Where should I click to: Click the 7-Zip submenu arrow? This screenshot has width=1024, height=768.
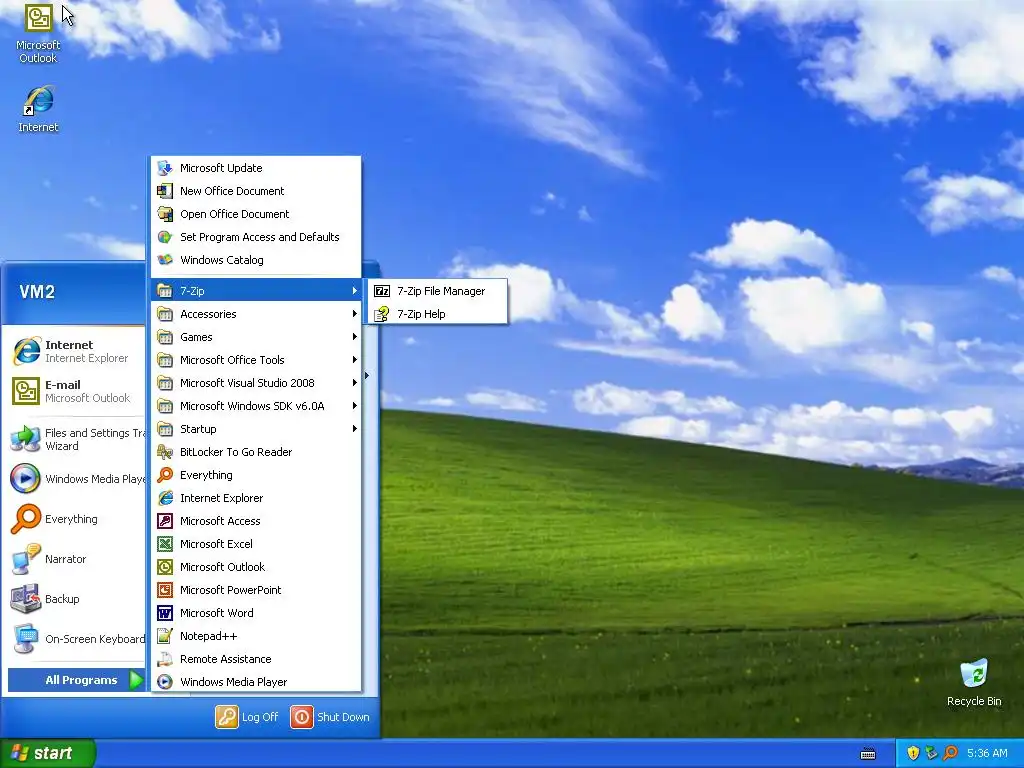coord(355,291)
